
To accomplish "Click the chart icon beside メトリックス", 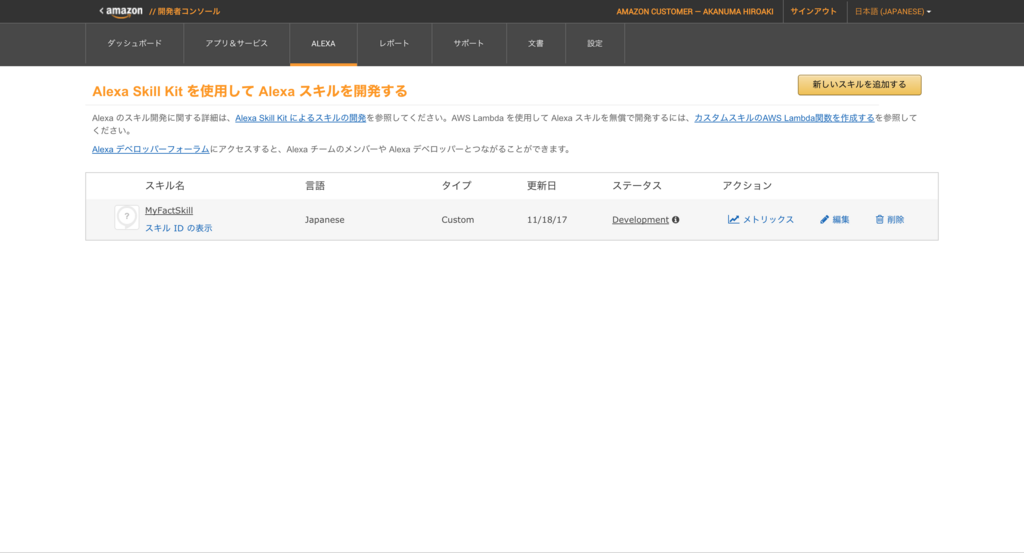I will click(x=733, y=219).
